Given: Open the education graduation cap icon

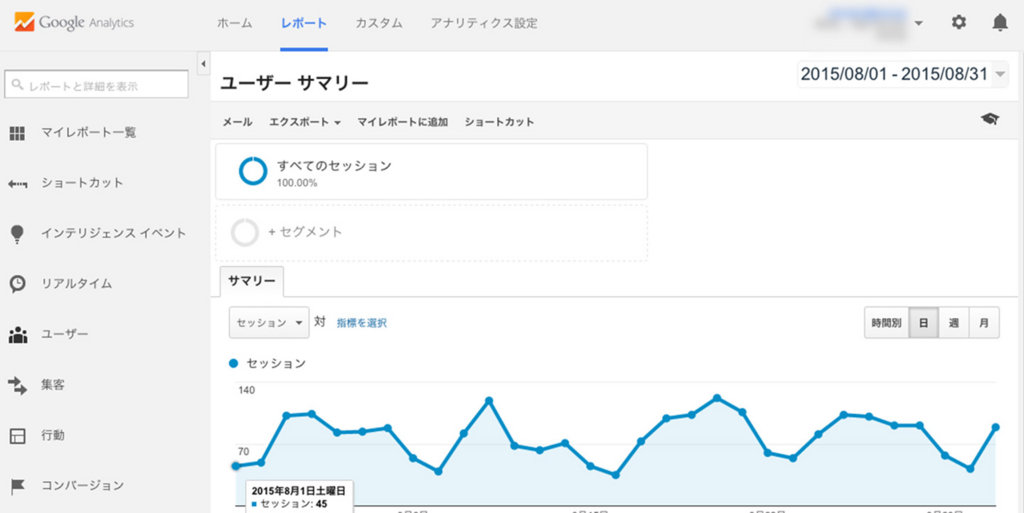Looking at the screenshot, I should pos(990,119).
